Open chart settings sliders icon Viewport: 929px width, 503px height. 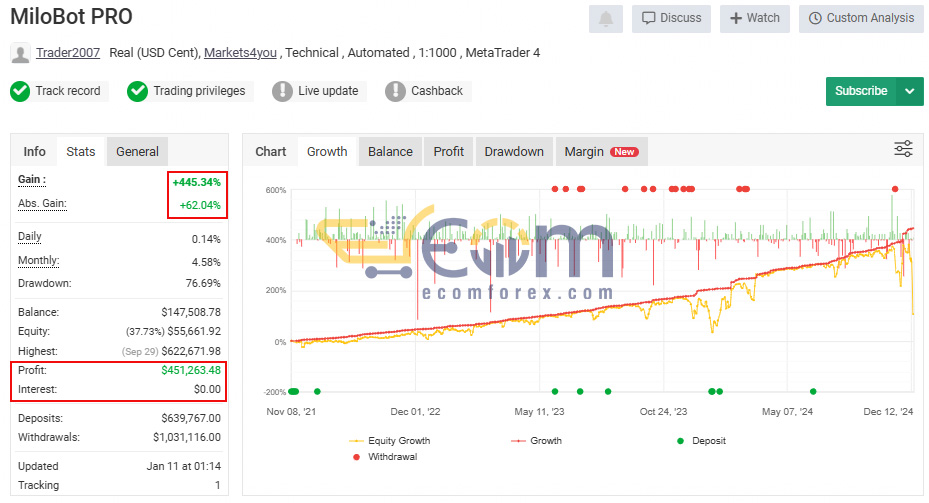point(903,149)
